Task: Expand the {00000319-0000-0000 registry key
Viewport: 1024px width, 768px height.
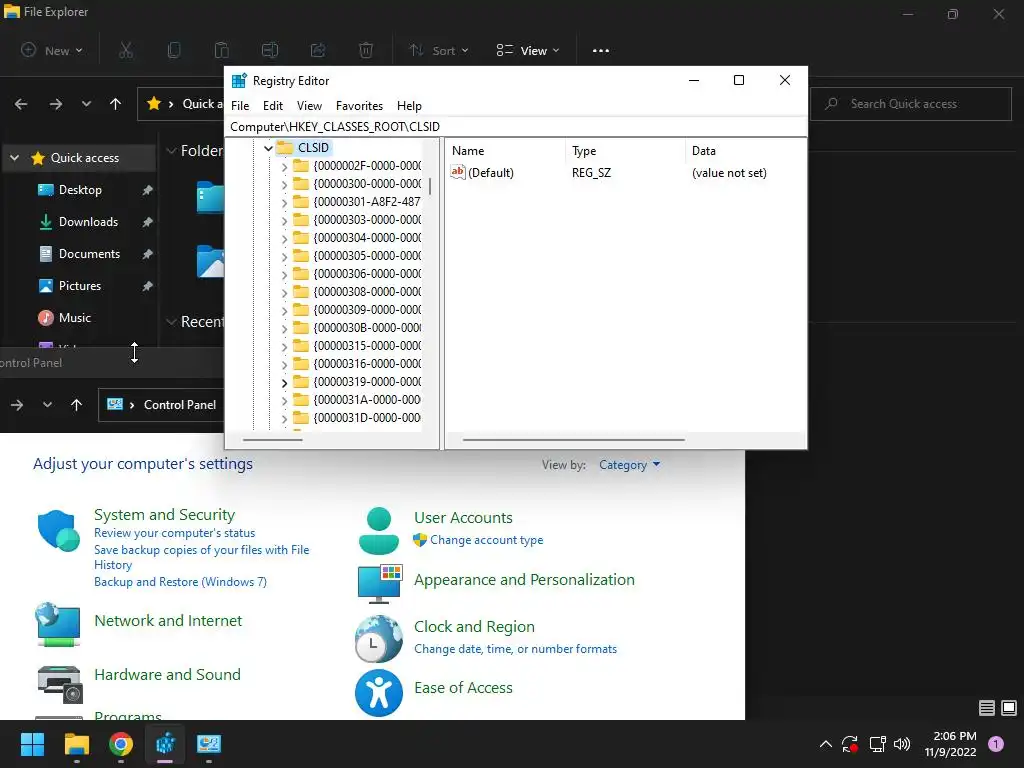Action: coord(284,383)
